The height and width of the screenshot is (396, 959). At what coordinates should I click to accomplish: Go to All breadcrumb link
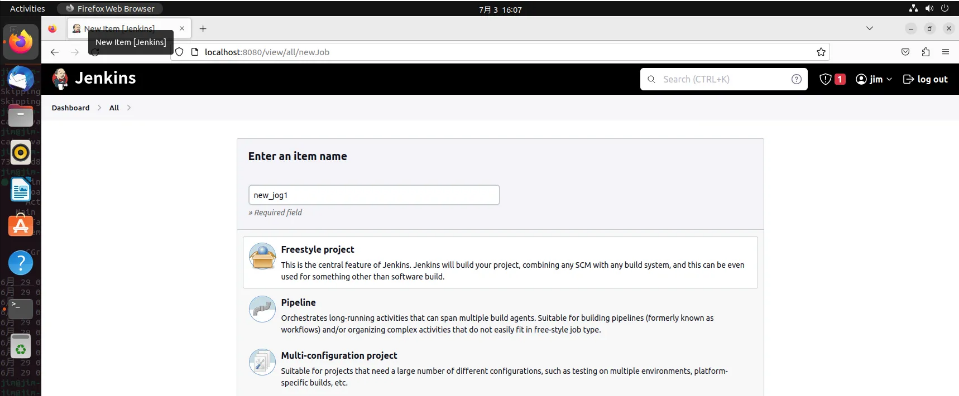pyautogui.click(x=114, y=108)
